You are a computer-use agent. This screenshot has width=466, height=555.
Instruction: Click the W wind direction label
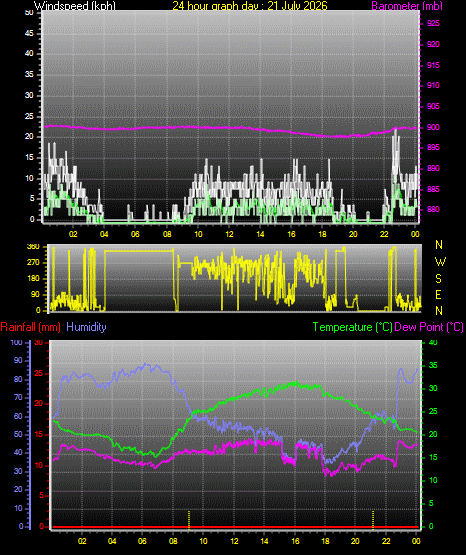(x=440, y=262)
